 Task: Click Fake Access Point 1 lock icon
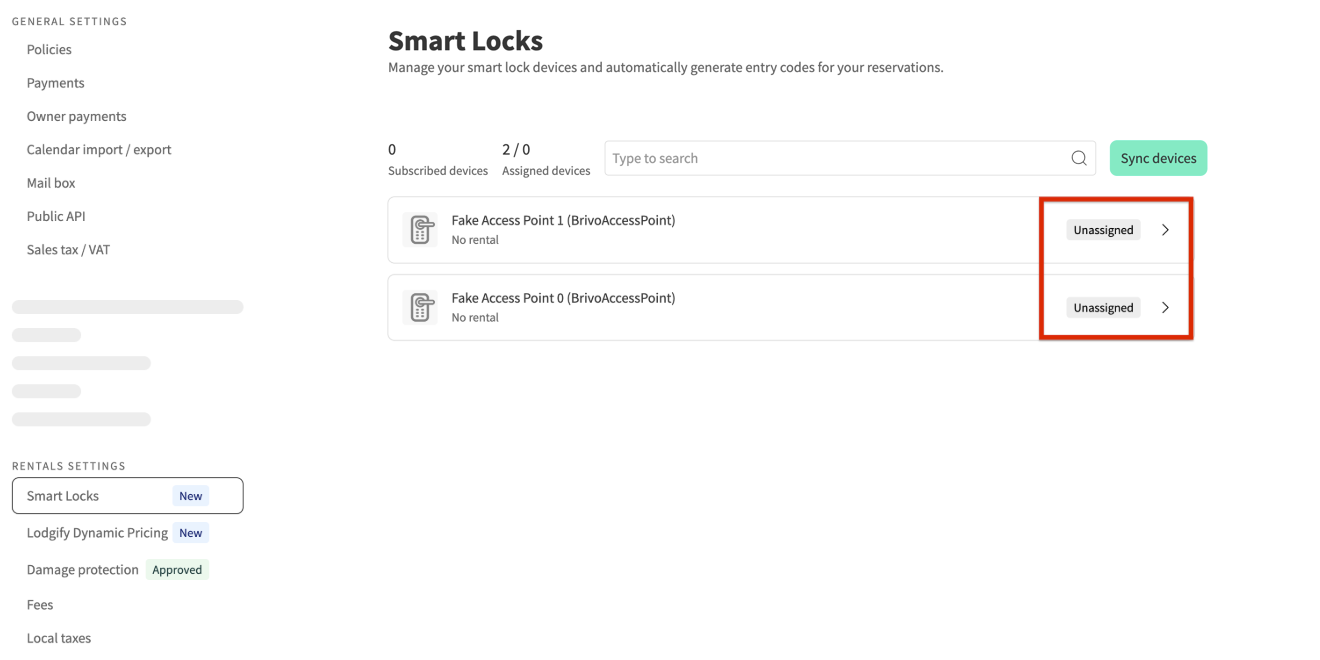tap(420, 230)
